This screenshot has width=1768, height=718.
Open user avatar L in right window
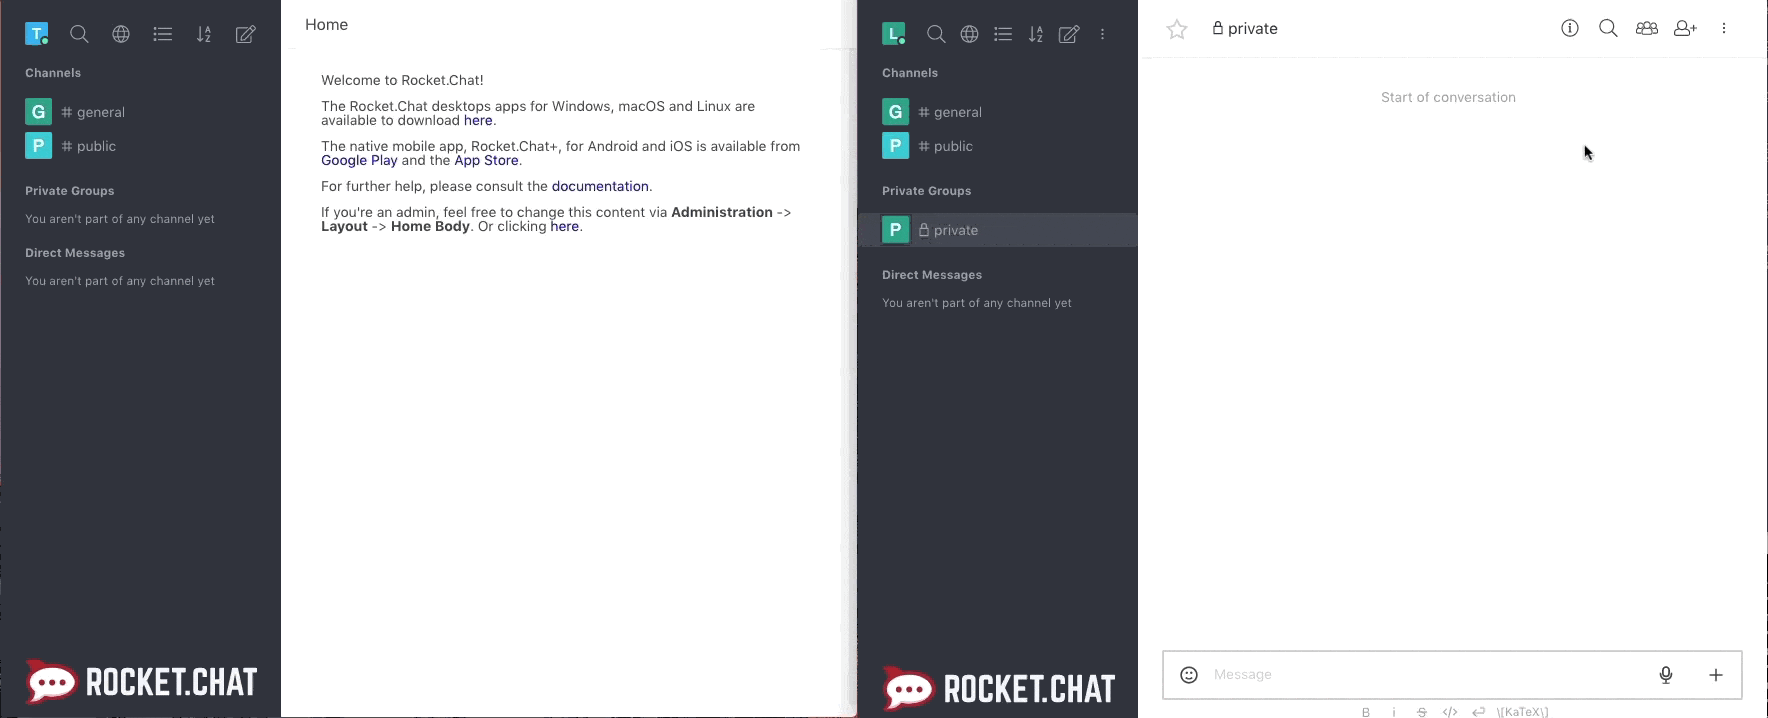click(894, 34)
